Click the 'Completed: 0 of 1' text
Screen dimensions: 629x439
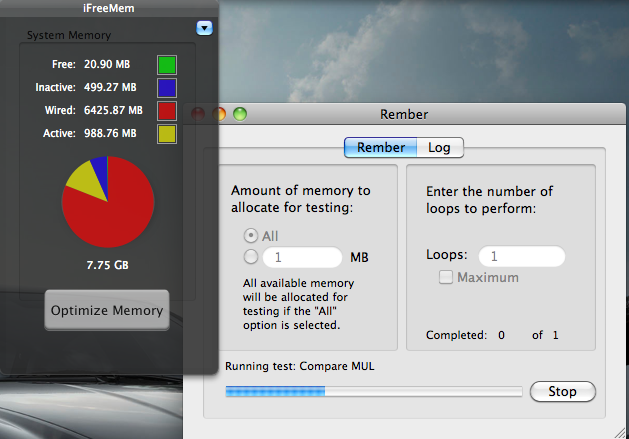(492, 335)
